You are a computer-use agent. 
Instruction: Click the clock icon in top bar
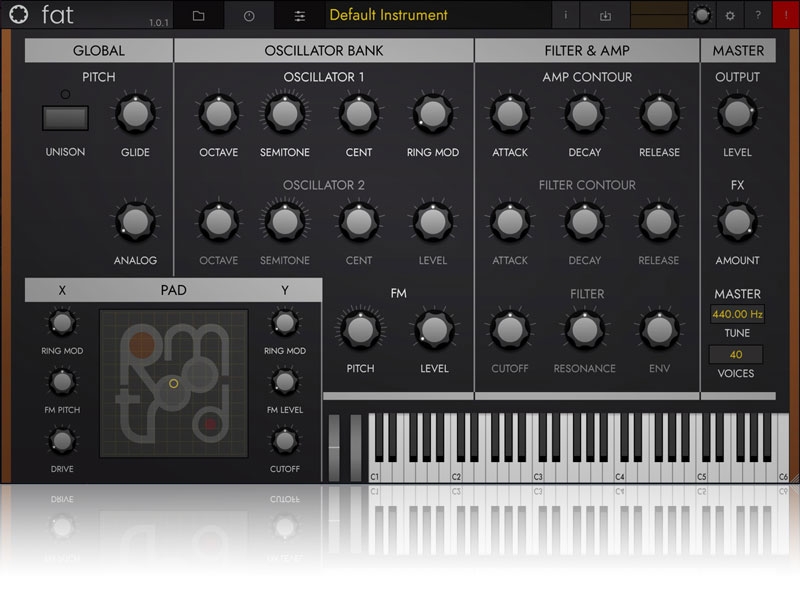[249, 15]
